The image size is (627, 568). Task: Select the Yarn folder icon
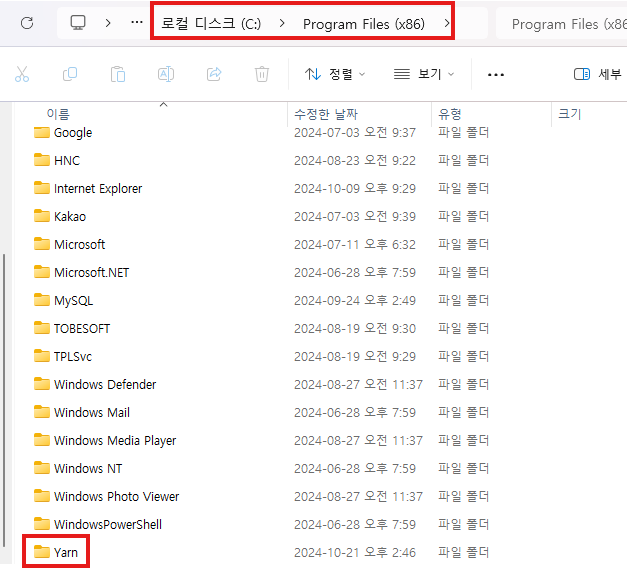pos(42,552)
